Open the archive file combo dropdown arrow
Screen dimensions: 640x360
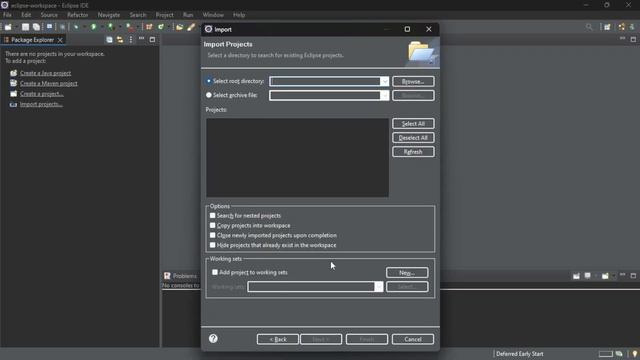coord(384,96)
